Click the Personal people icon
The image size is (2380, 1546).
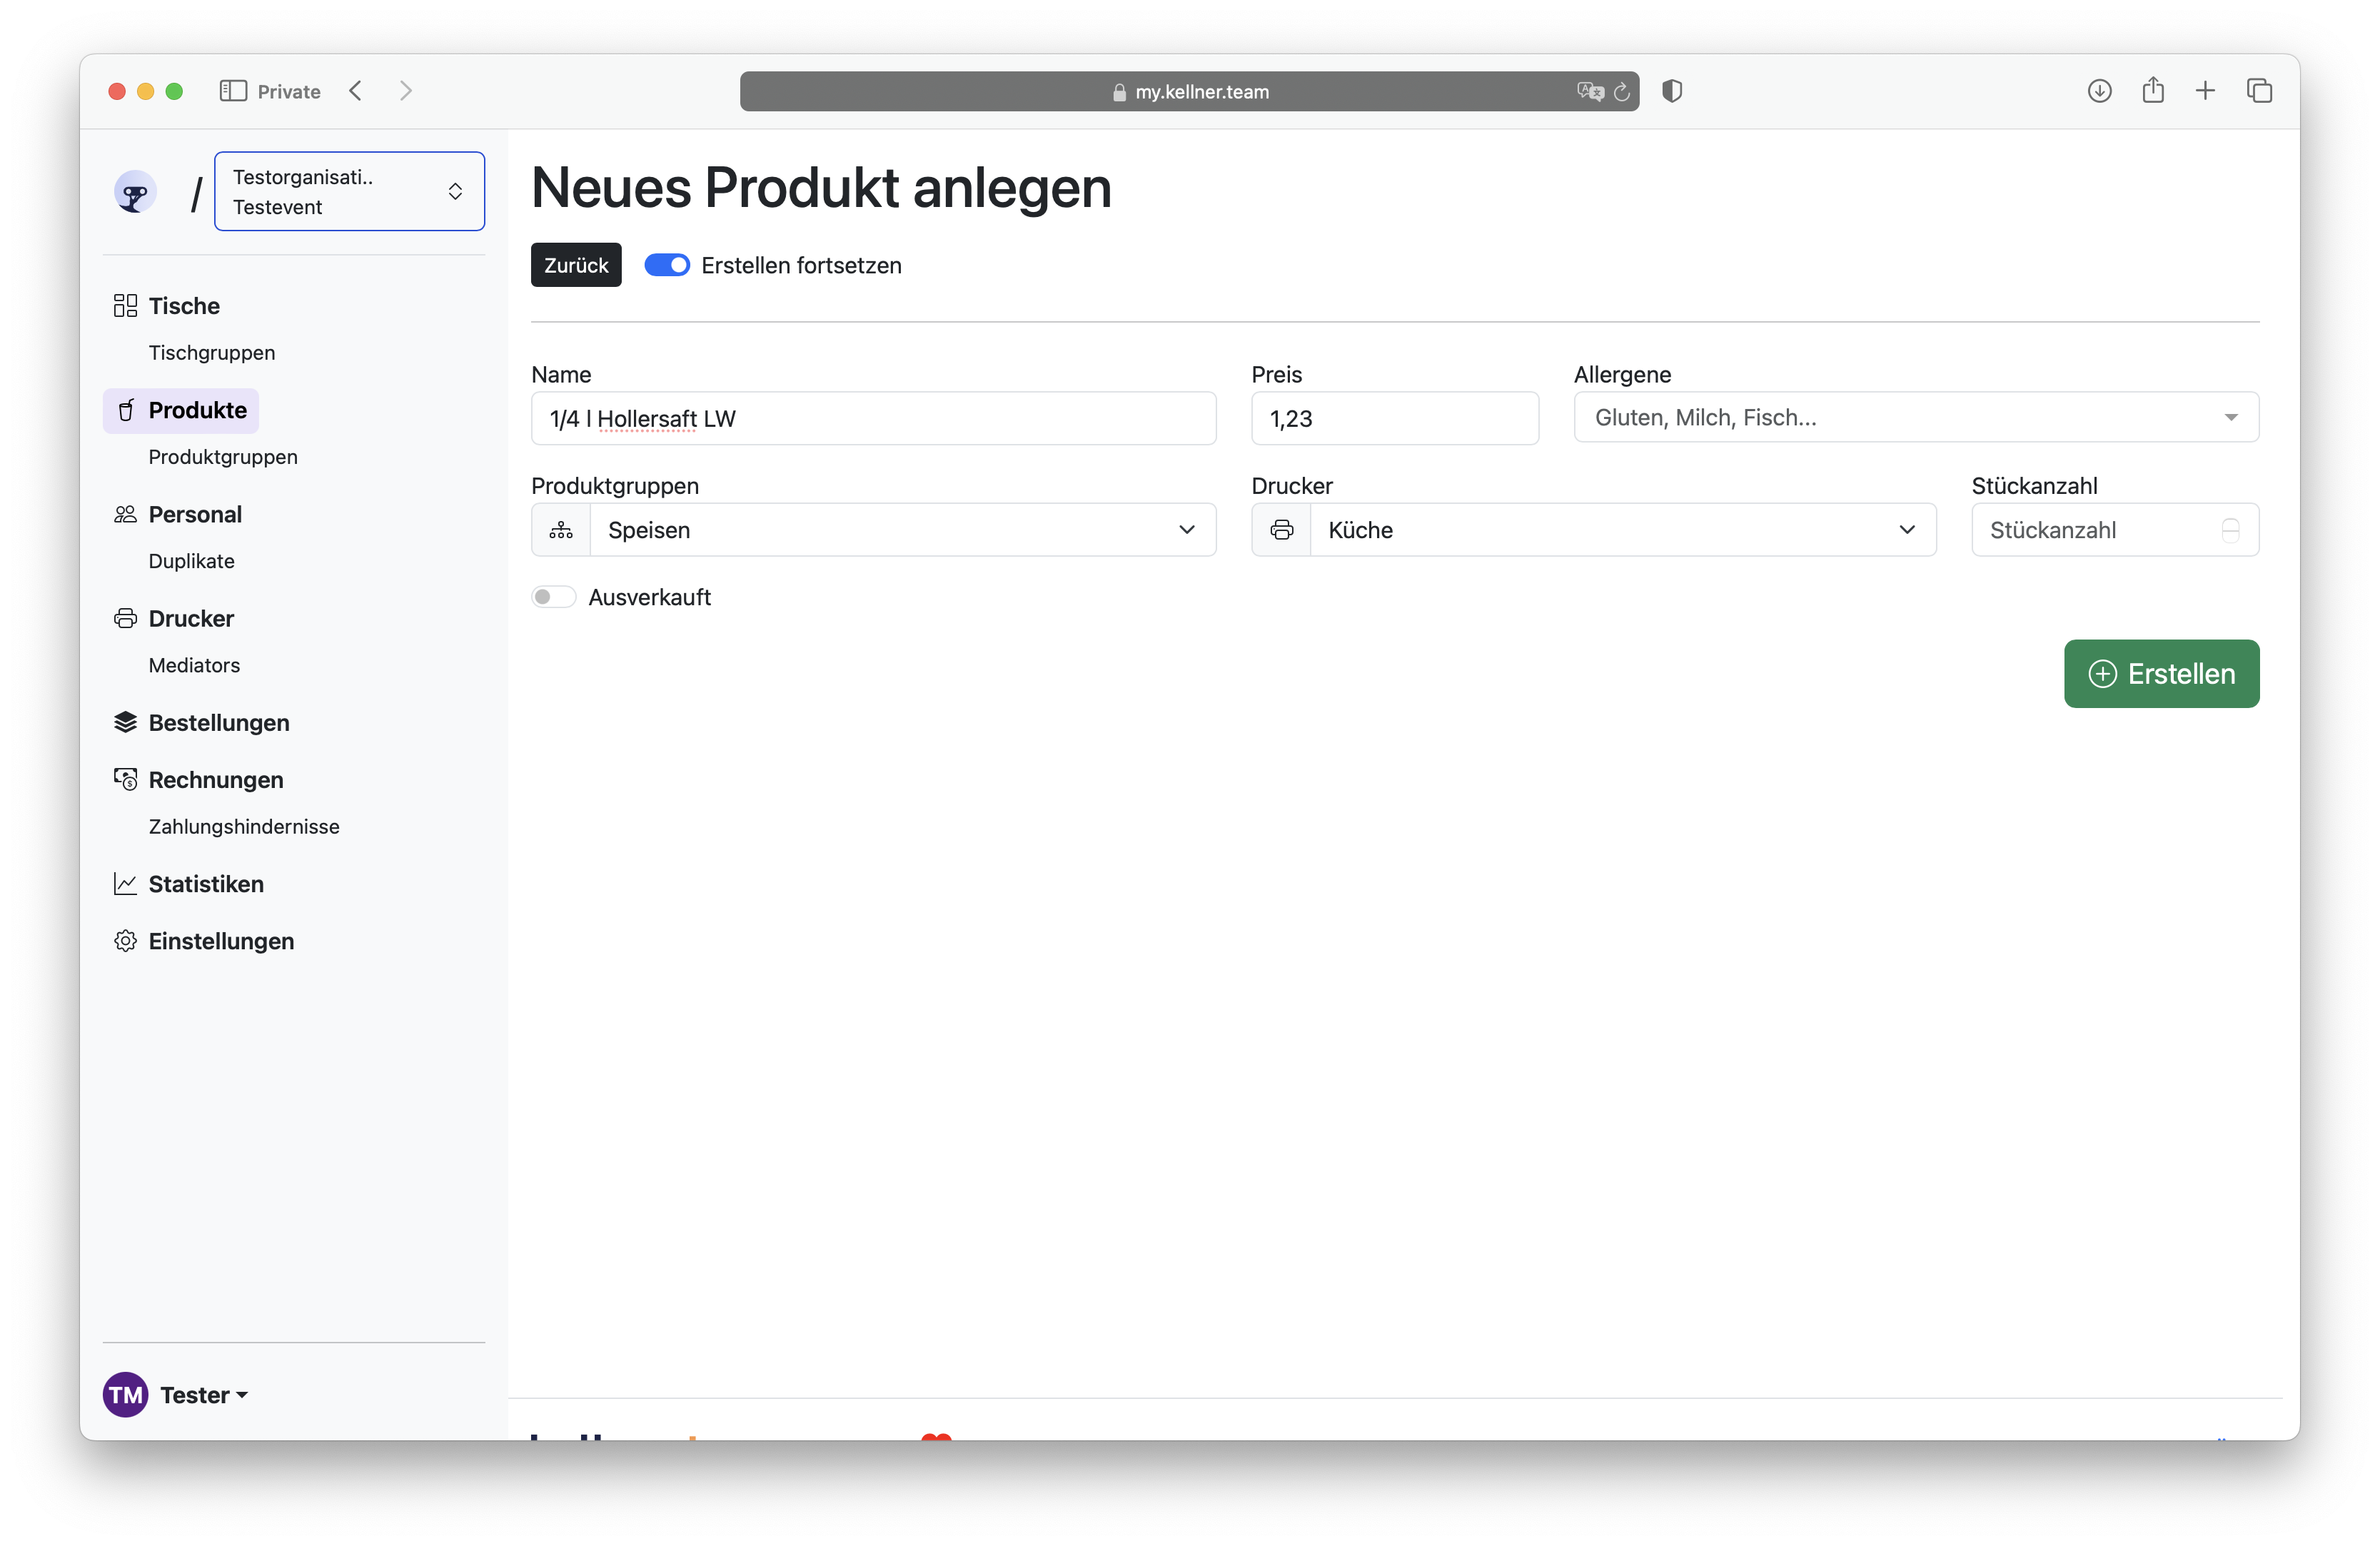(x=125, y=514)
